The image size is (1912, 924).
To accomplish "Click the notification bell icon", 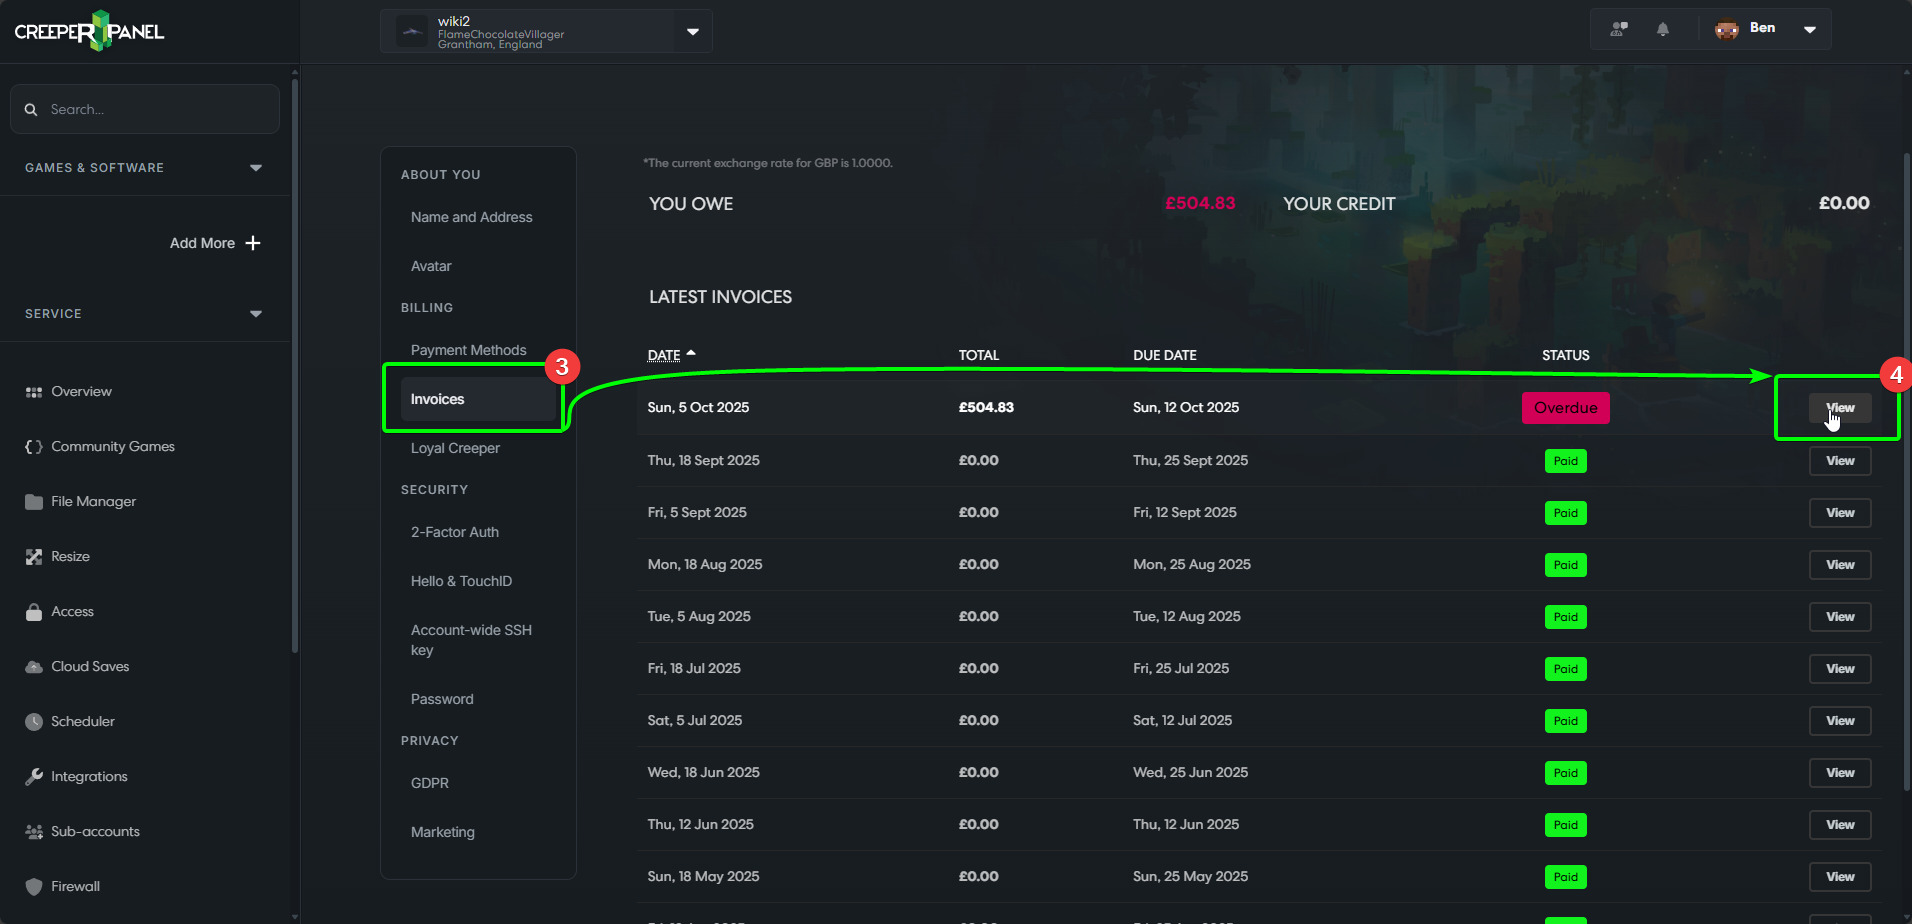I will point(1662,29).
